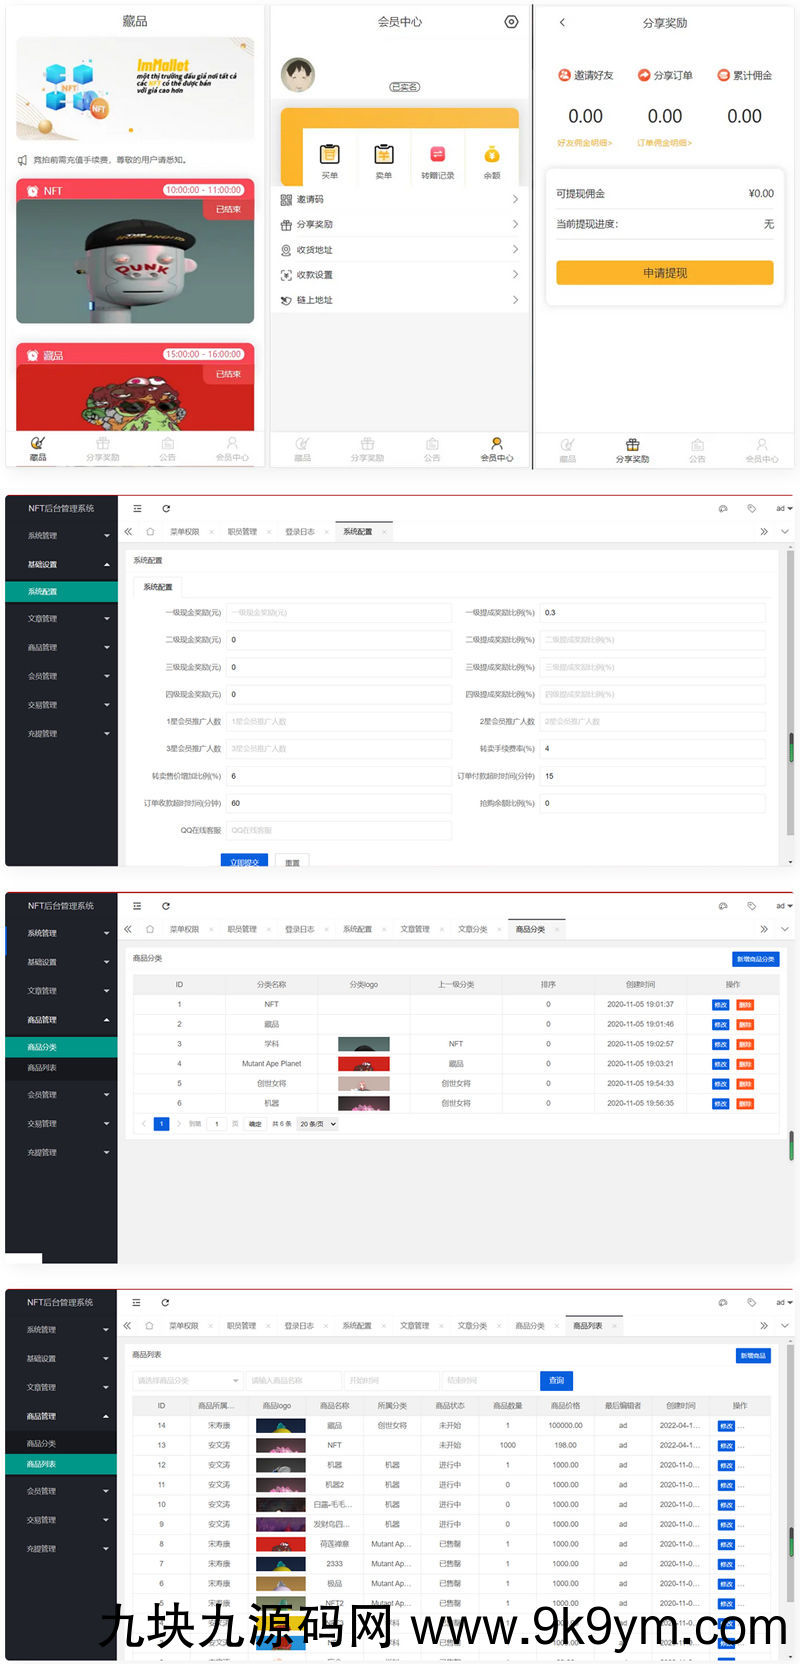This screenshot has width=800, height=1664.
Task: Open 请选择商品分类 filter dropdown
Action: 187,1381
